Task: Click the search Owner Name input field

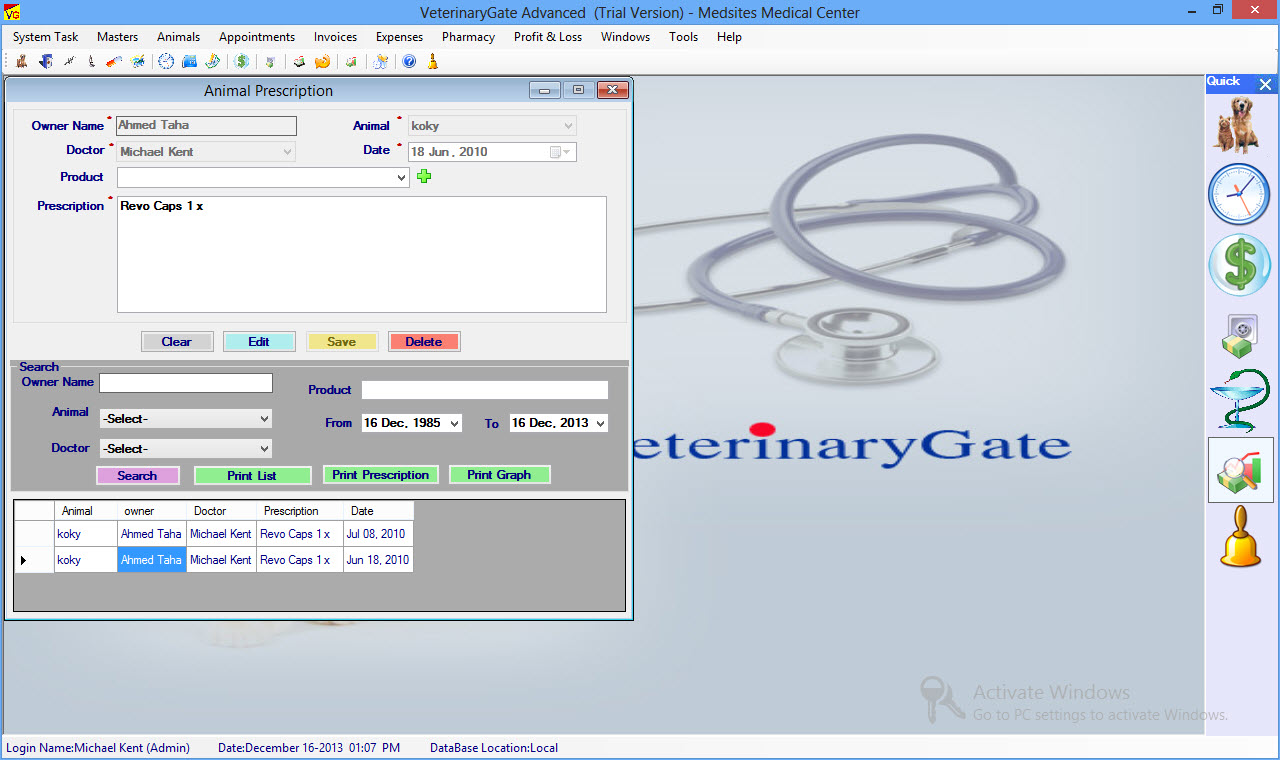Action: click(x=185, y=383)
